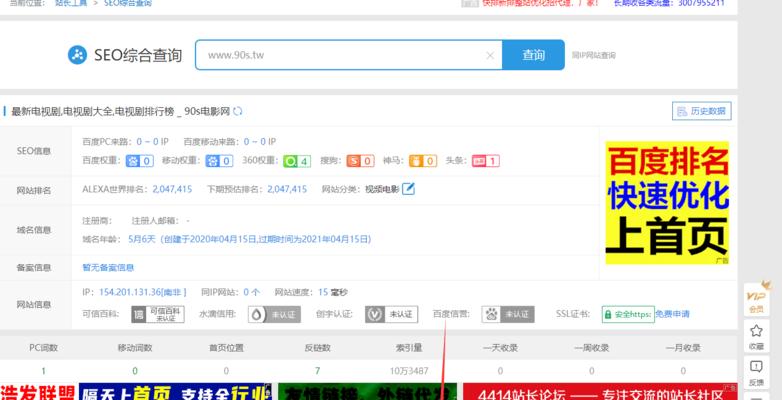Click the 百度权重 paw badge showing 0
Viewport: 782px width, 400px height.
click(139, 161)
